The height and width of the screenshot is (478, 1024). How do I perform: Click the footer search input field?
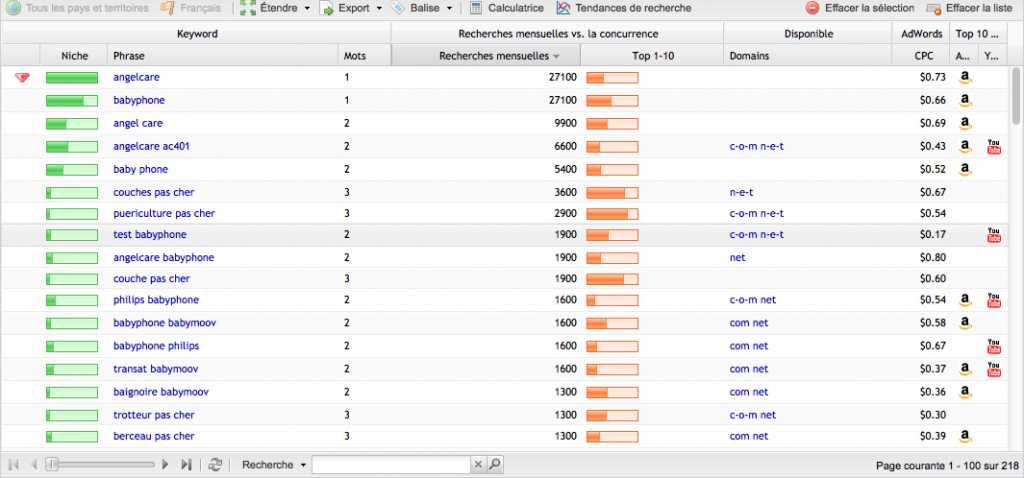pos(391,464)
